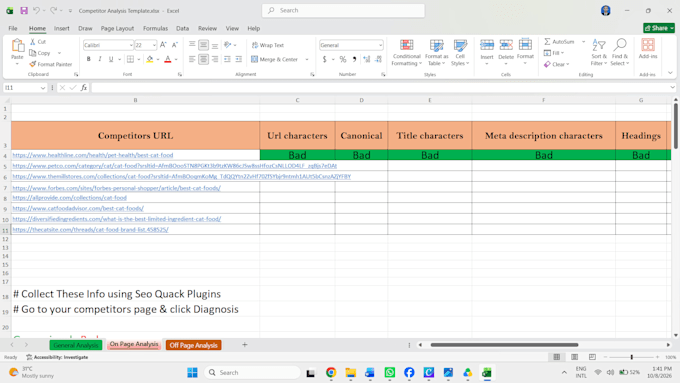Open the healthline.com best-cat-food link
The width and height of the screenshot is (680, 383).
[x=93, y=155]
